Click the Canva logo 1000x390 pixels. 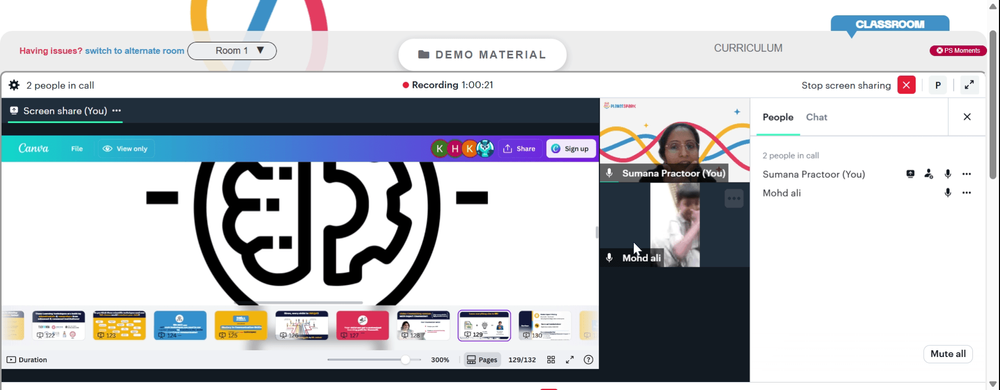(x=33, y=148)
